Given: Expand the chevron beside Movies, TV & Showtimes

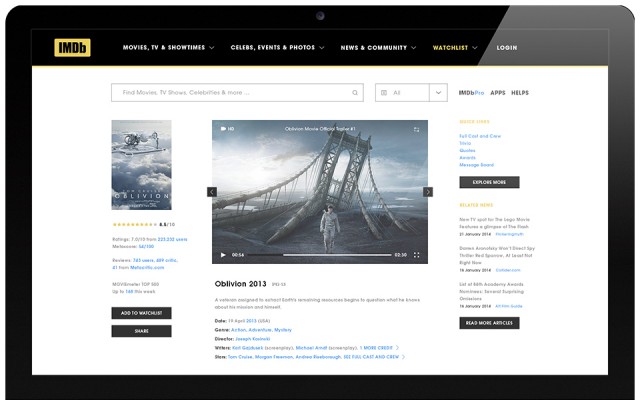Looking at the screenshot, I should 211,48.
